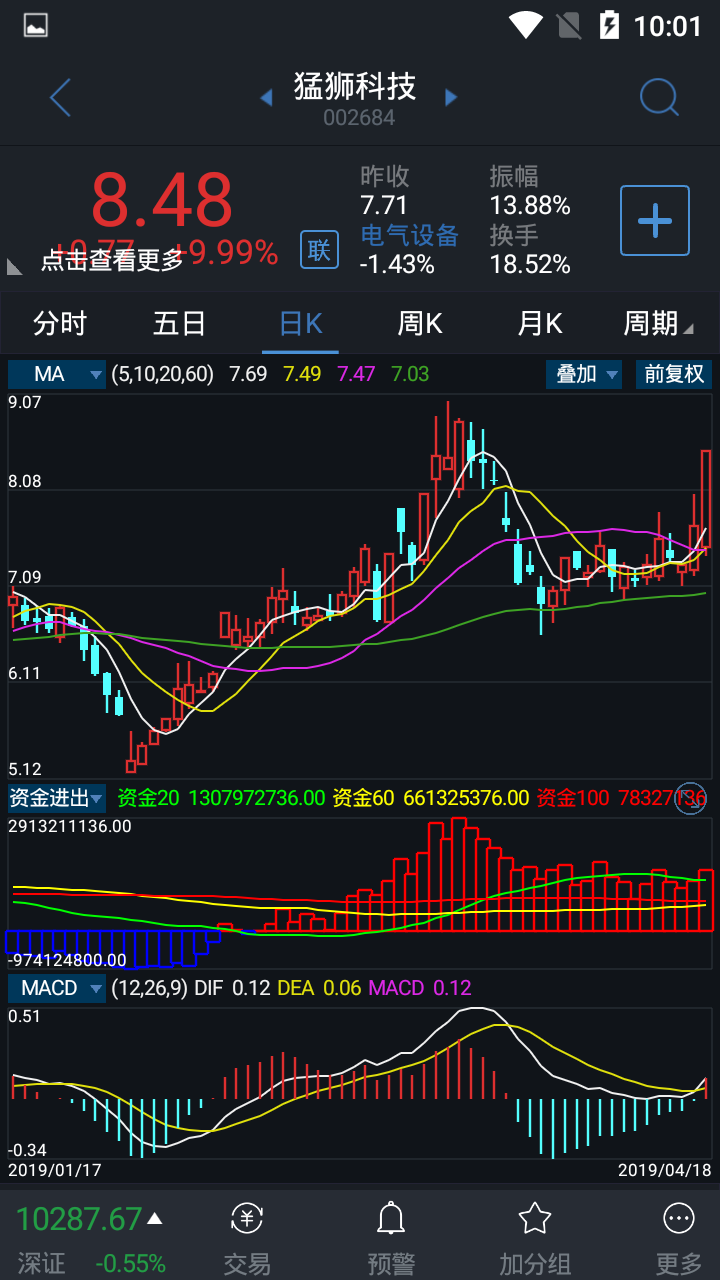The height and width of the screenshot is (1280, 720).
Task: Tap the expand icon on the 资金 chart
Action: pos(691,798)
